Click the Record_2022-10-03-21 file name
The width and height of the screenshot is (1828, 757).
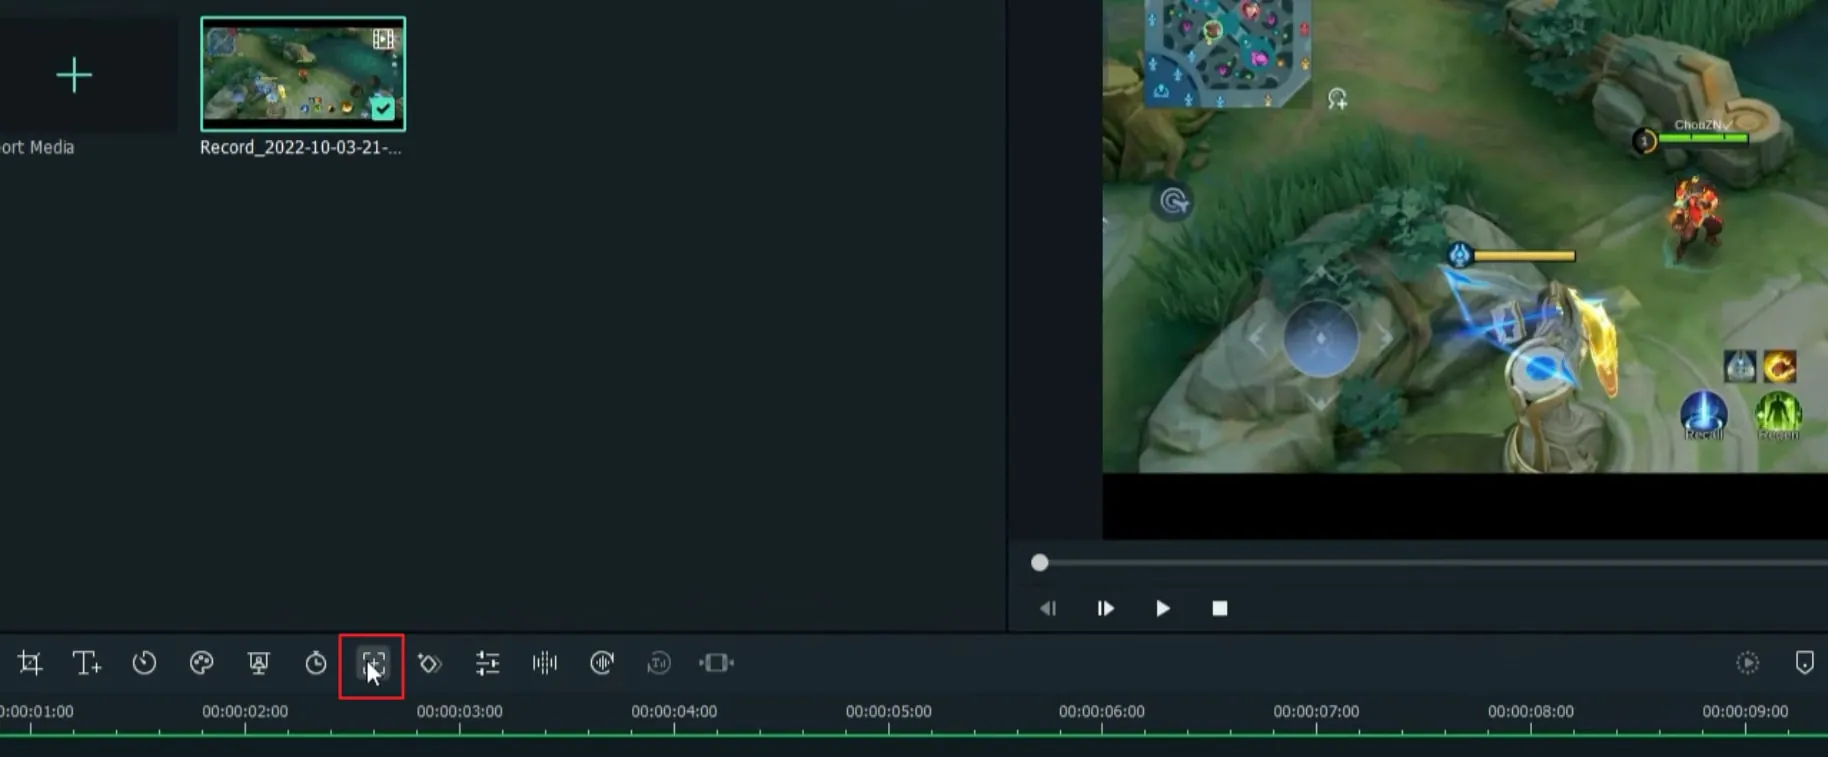click(x=301, y=148)
